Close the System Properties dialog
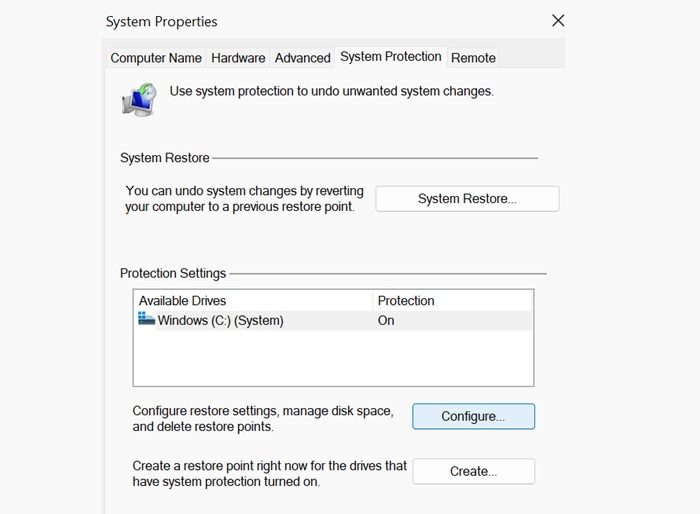This screenshot has width=700, height=514. (x=558, y=21)
